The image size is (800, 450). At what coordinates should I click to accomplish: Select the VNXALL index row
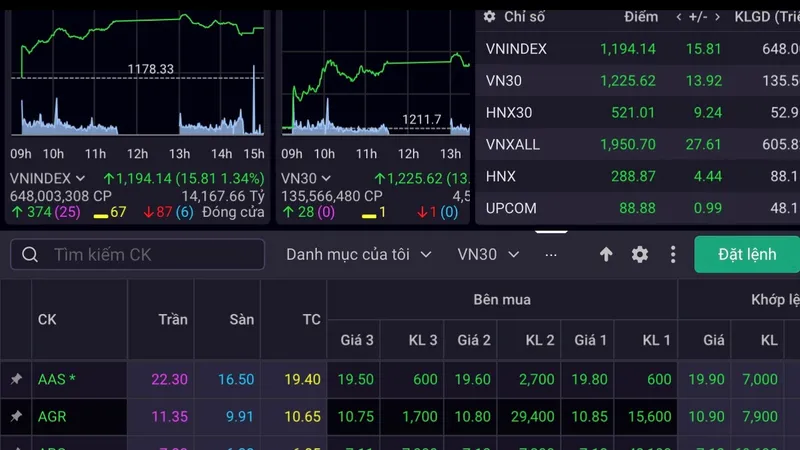638,144
